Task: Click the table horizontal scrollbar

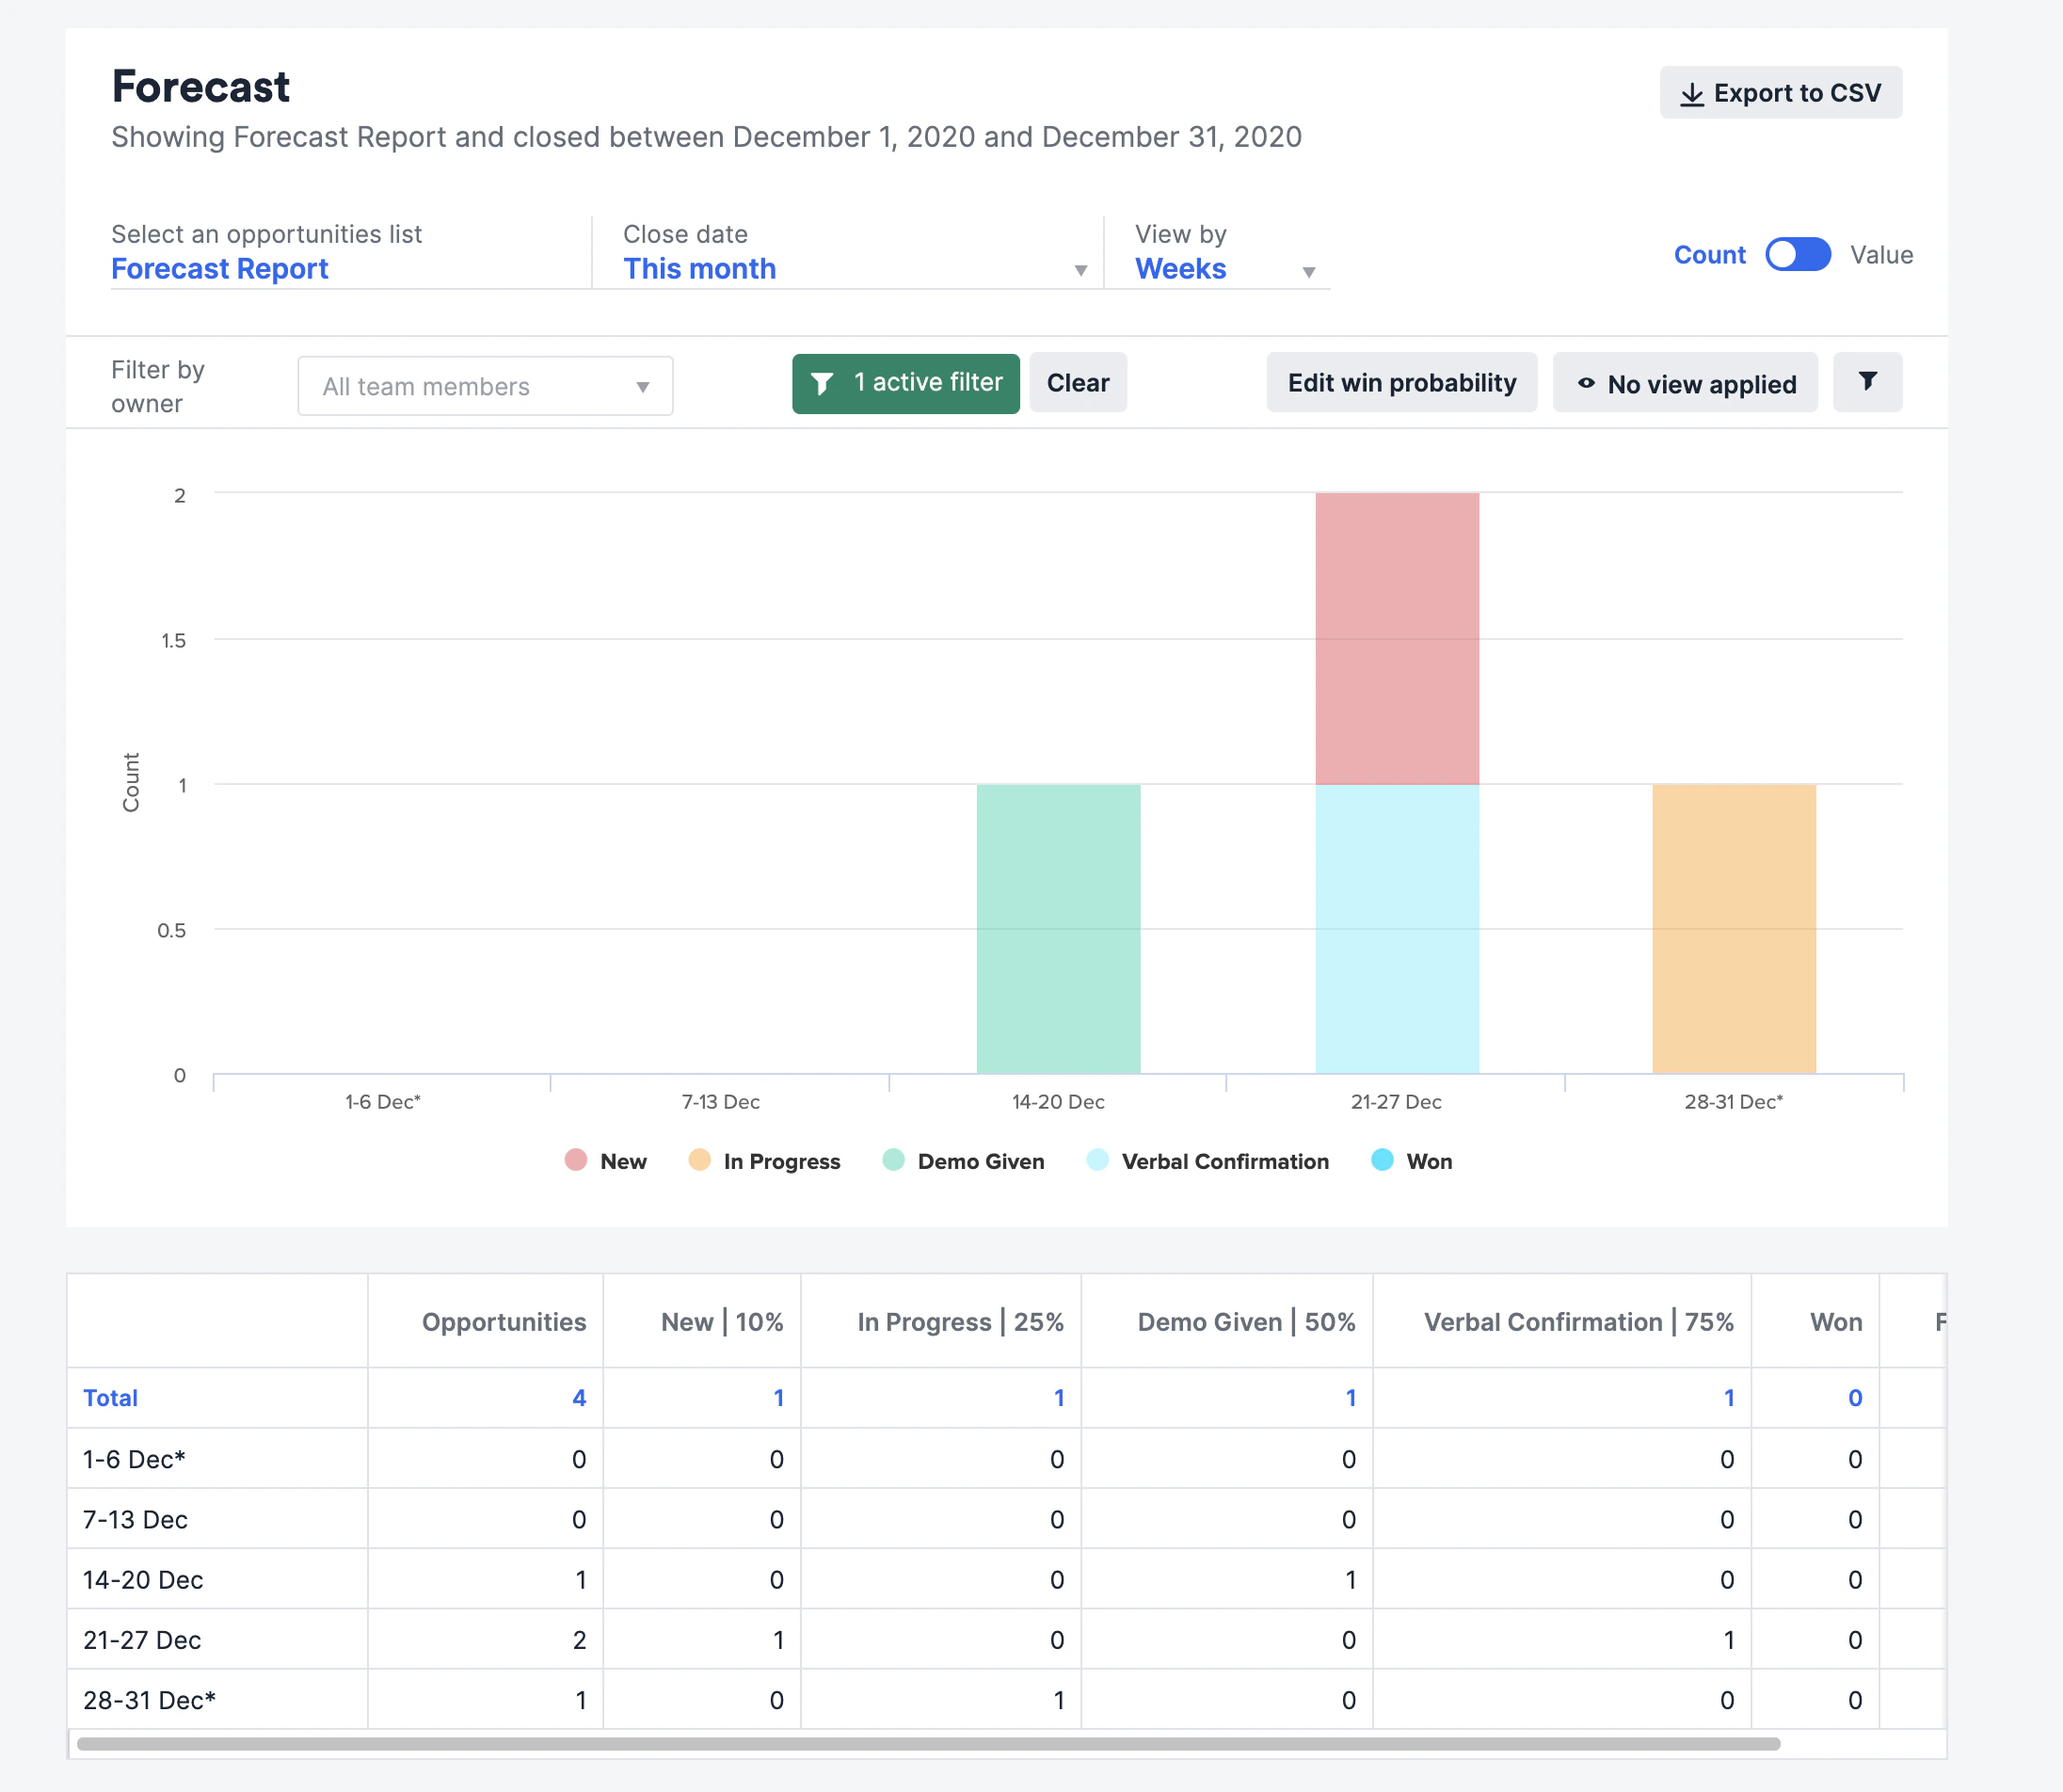Action: tap(928, 1744)
